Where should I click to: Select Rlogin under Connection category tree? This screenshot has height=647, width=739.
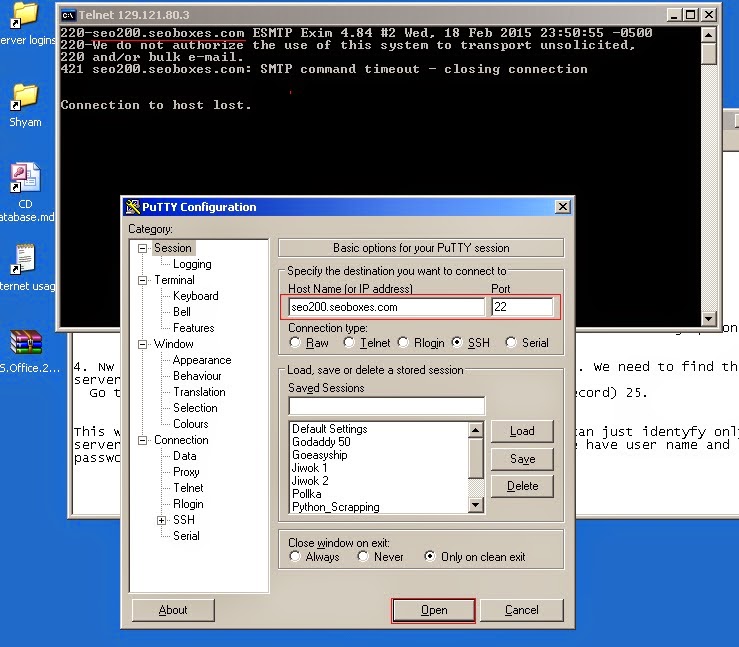189,504
